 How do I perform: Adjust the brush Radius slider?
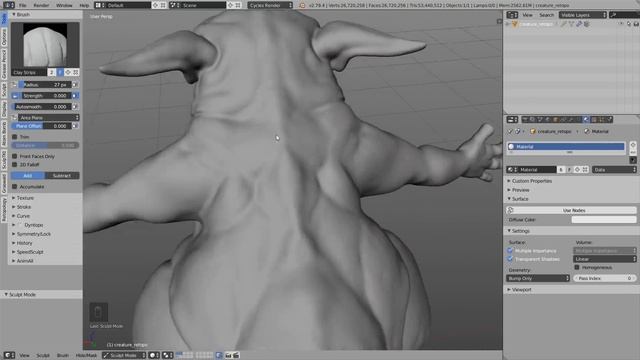pyautogui.click(x=44, y=84)
